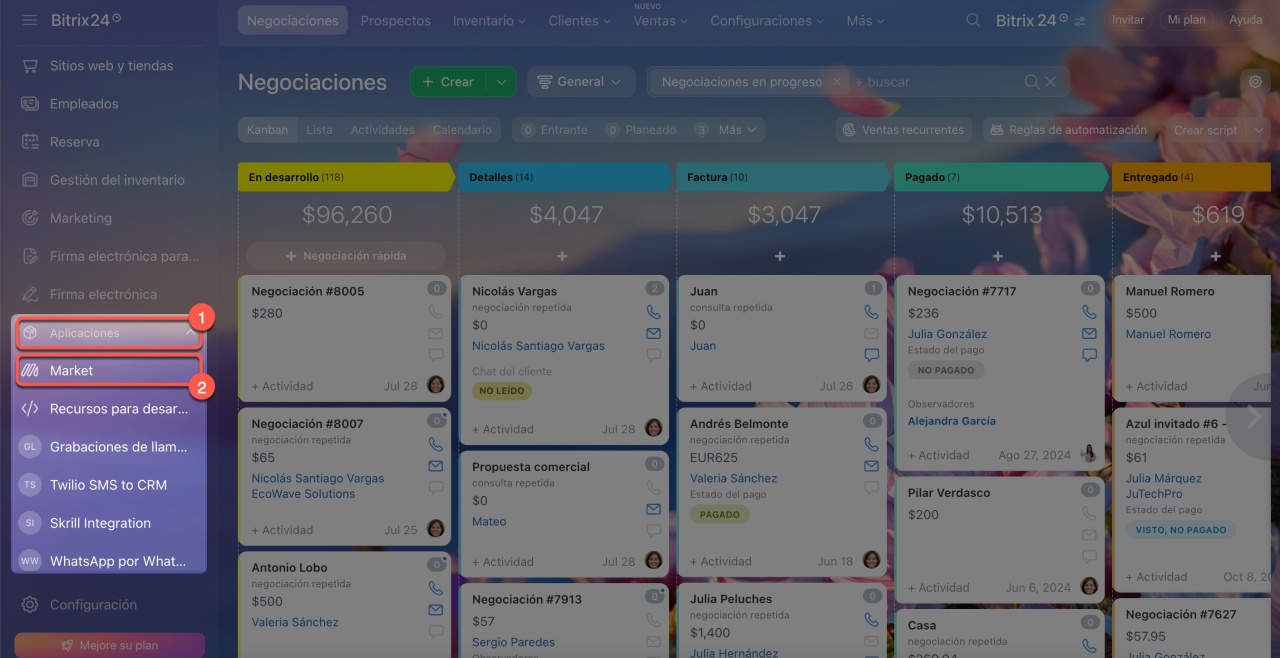1280x658 pixels.
Task: Switch to the Kanban view tab
Action: pos(268,130)
